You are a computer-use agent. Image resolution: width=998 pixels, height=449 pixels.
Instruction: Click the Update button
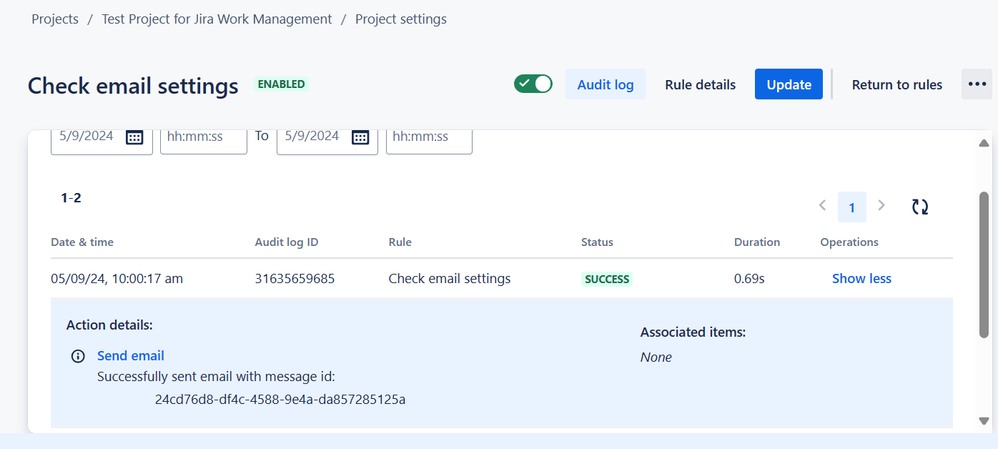(789, 84)
